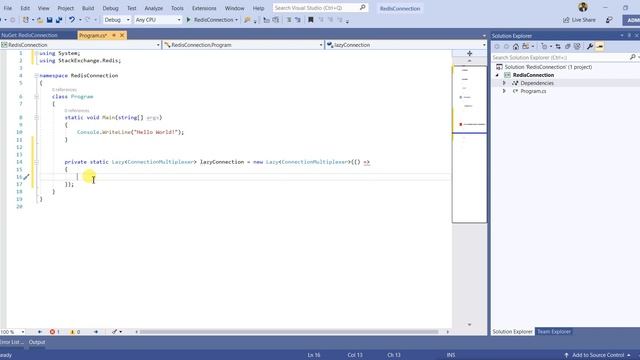The image size is (640, 360).
Task: Click the horizontal scrollbar in the code editor
Action: pos(289,332)
